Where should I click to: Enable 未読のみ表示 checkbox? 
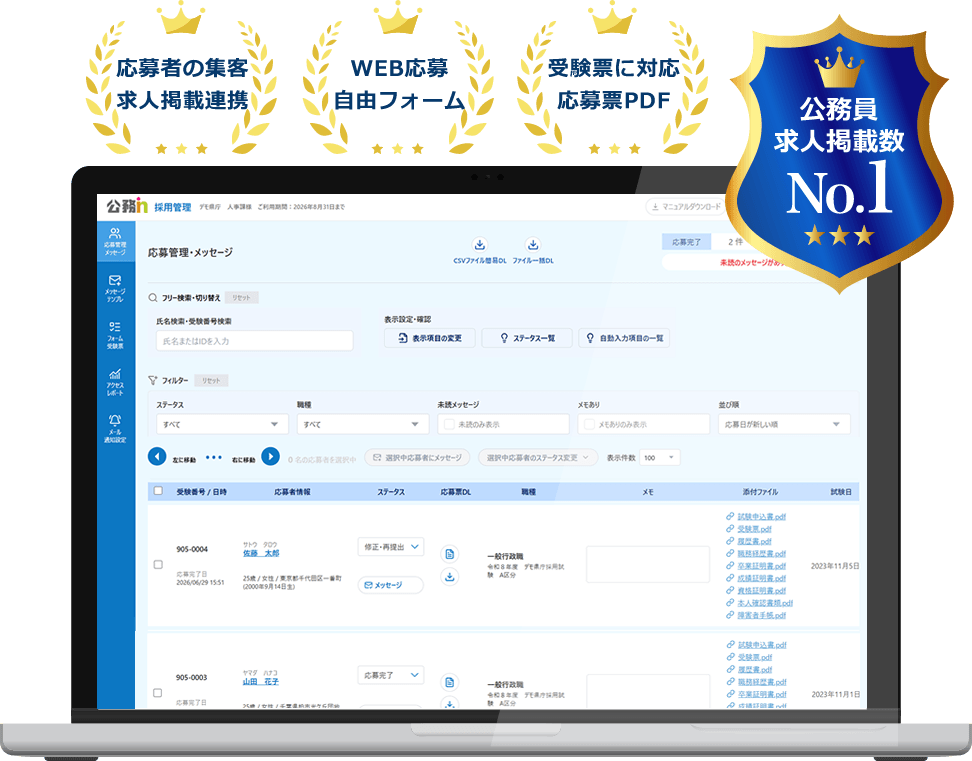pos(449,424)
